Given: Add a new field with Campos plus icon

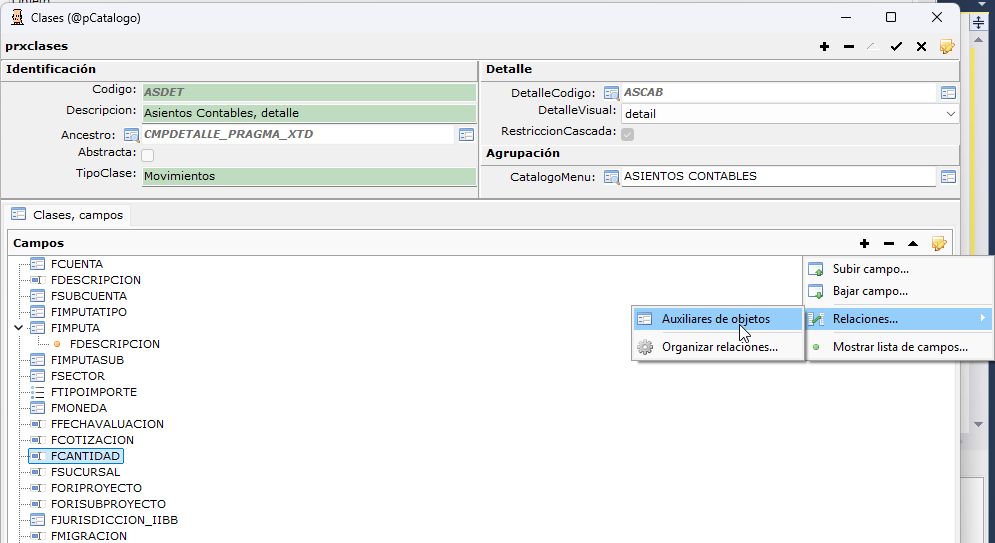Looking at the screenshot, I should click(864, 244).
